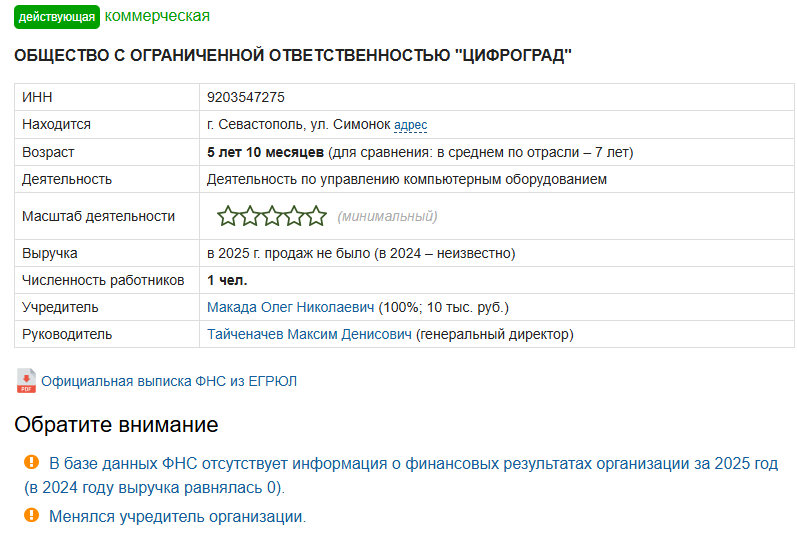Click the 'коммерческая' organization type label
Image resolution: width=797 pixels, height=535 pixels.
coord(157,16)
